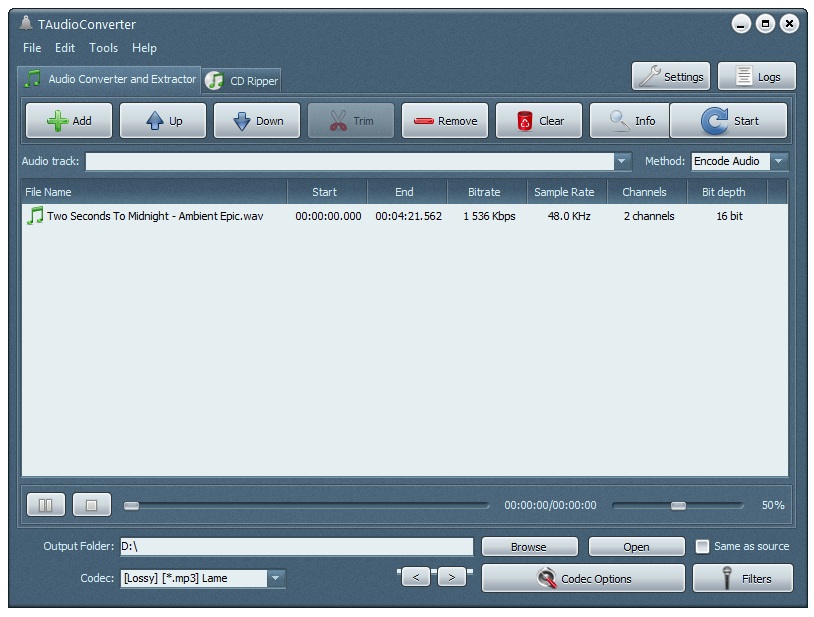This screenshot has height=617, width=814.
Task: Expand the Audio track dropdown
Action: (x=622, y=161)
